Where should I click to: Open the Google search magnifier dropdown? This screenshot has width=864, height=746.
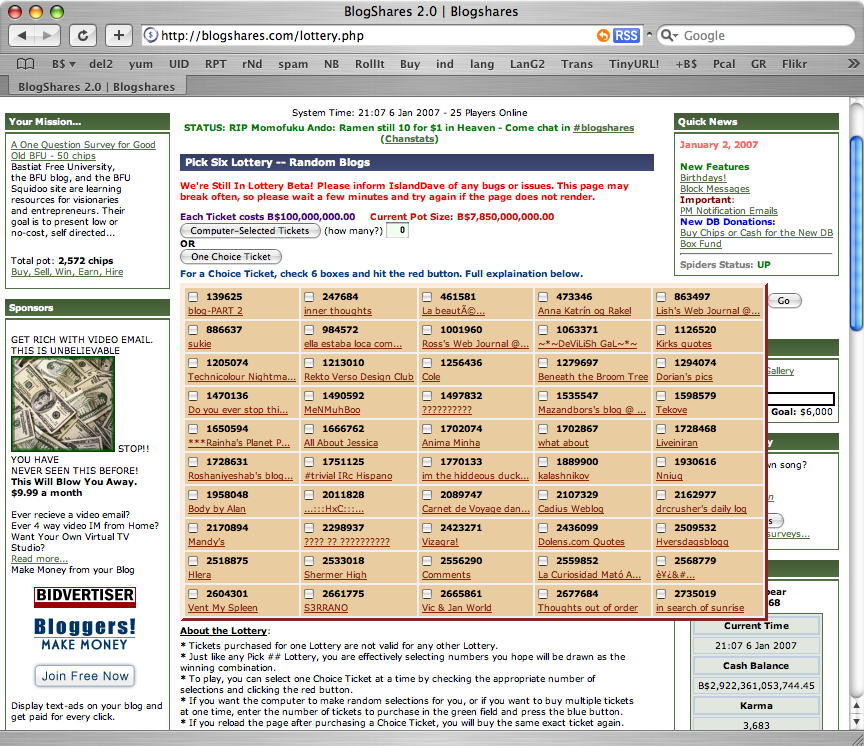[x=667, y=36]
